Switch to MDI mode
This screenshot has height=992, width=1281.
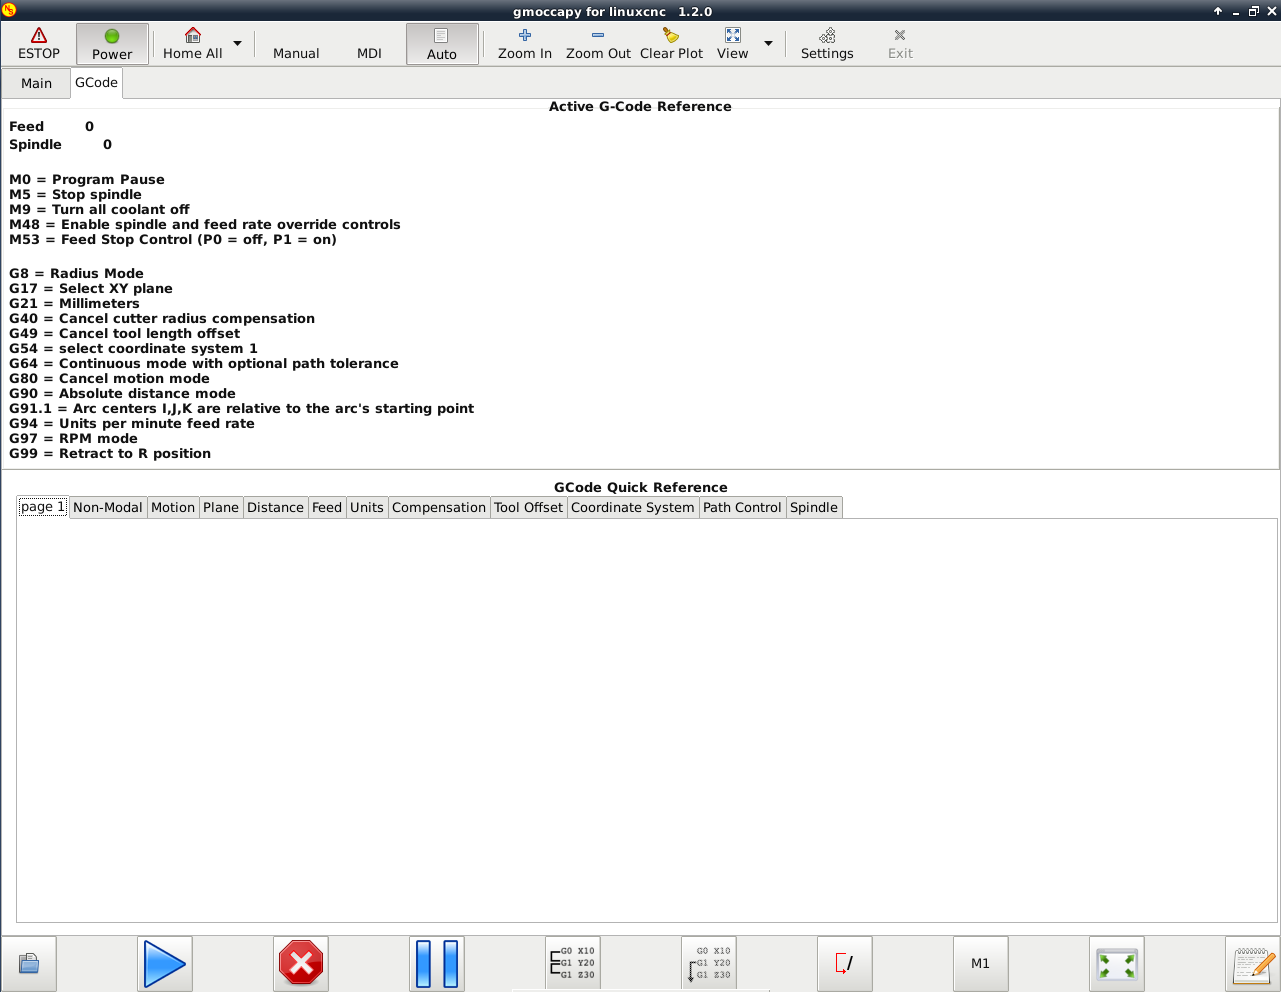(x=369, y=44)
